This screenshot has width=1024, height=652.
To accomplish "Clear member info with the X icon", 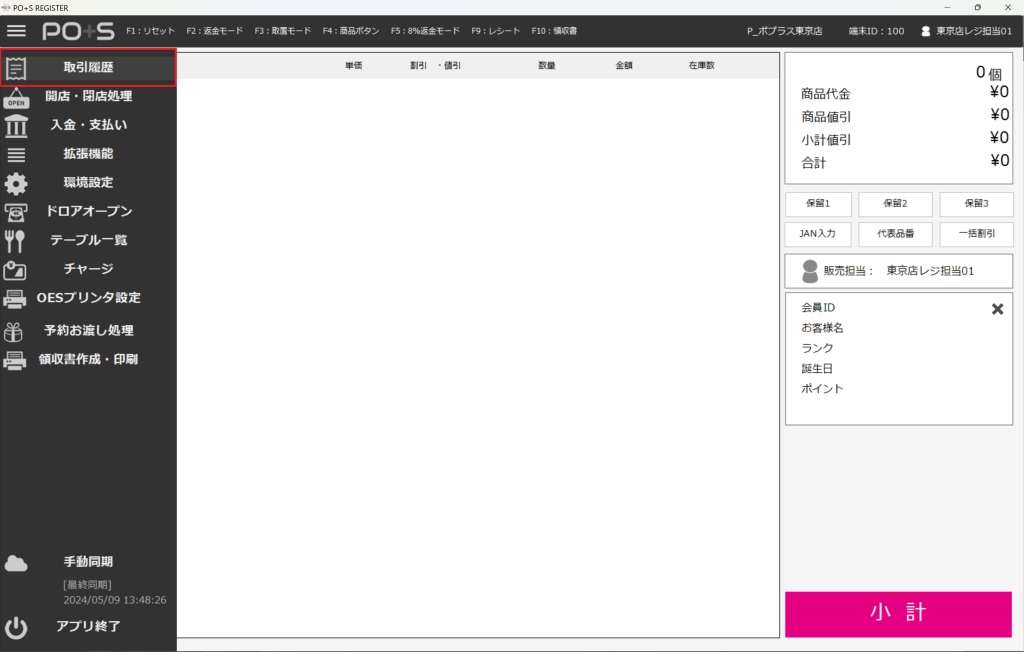I will pyautogui.click(x=997, y=309).
